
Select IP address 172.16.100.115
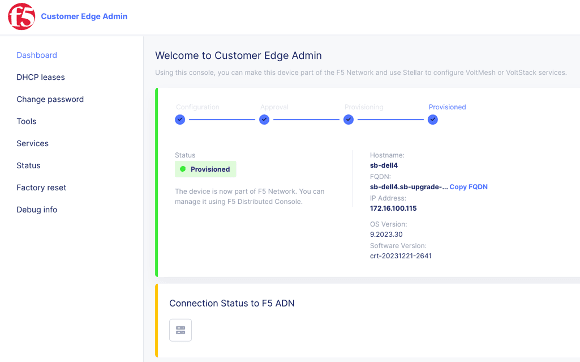pyautogui.click(x=393, y=209)
